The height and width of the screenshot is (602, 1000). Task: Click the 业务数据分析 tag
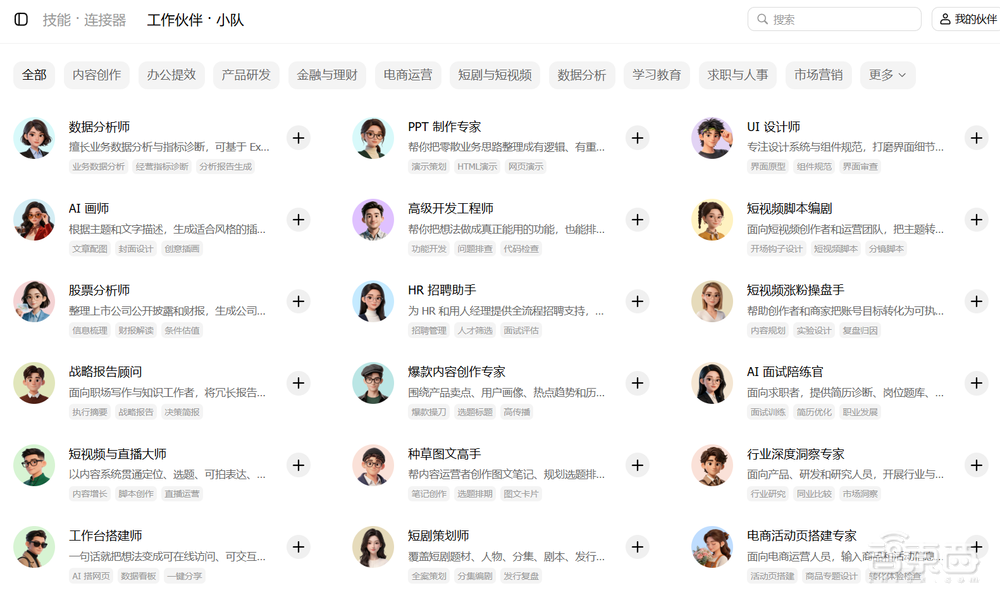tap(98, 166)
